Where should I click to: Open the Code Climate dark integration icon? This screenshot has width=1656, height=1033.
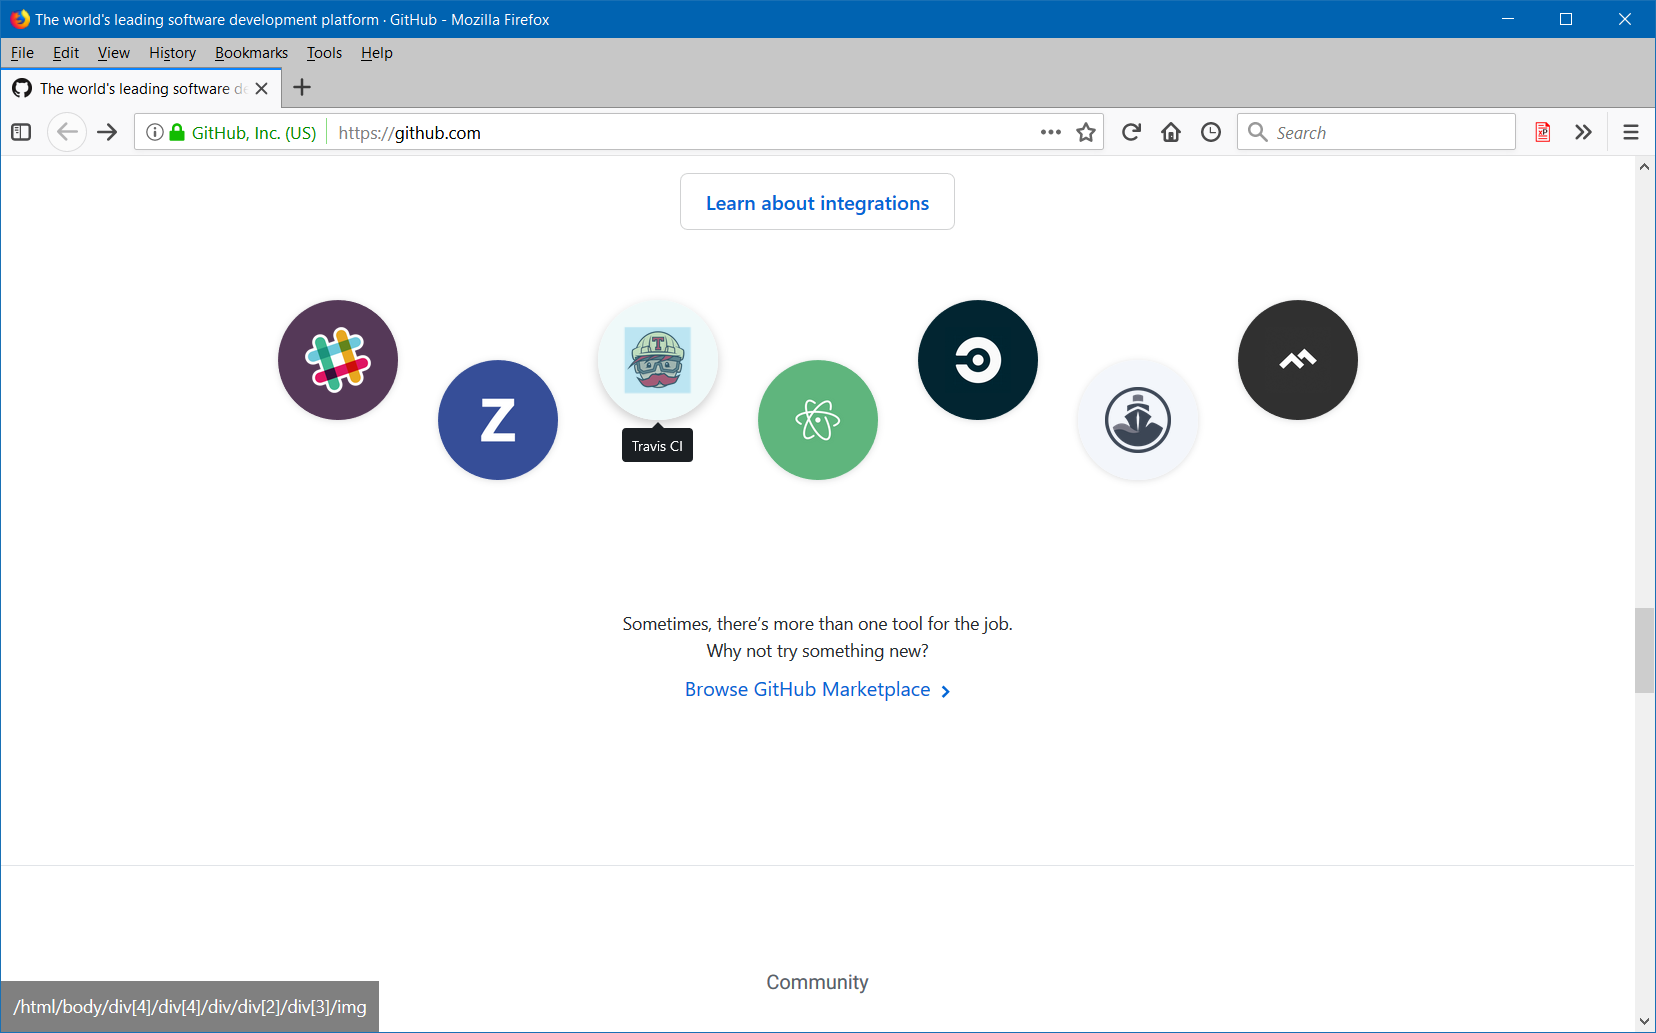(x=1298, y=360)
